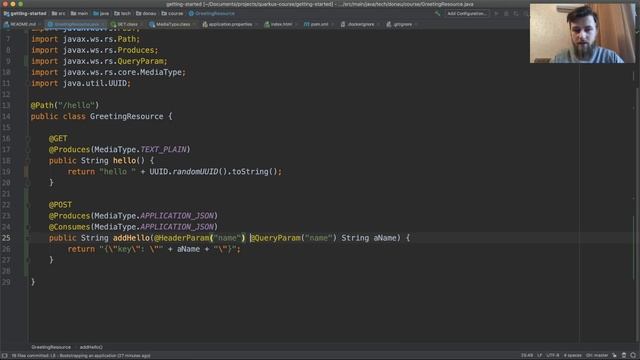Click the commit status message in status bar
This screenshot has width=640, height=360.
coord(81,356)
